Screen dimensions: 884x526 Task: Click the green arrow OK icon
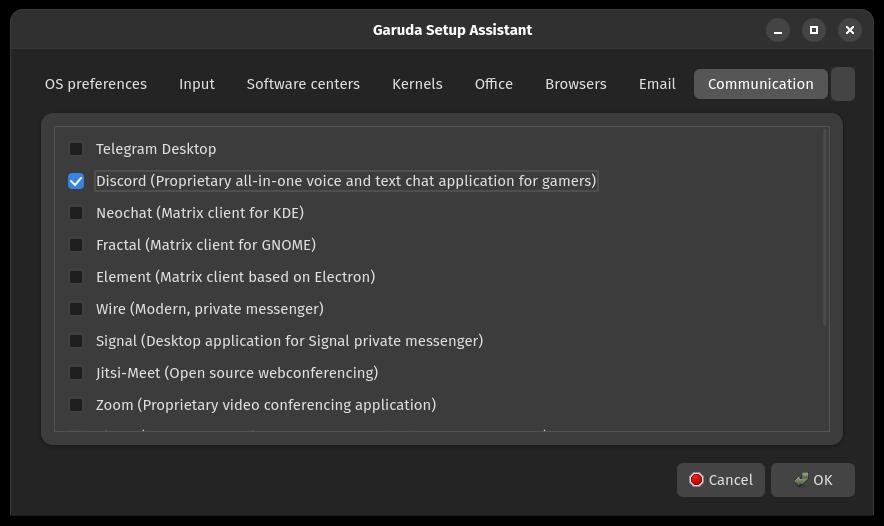pos(801,479)
